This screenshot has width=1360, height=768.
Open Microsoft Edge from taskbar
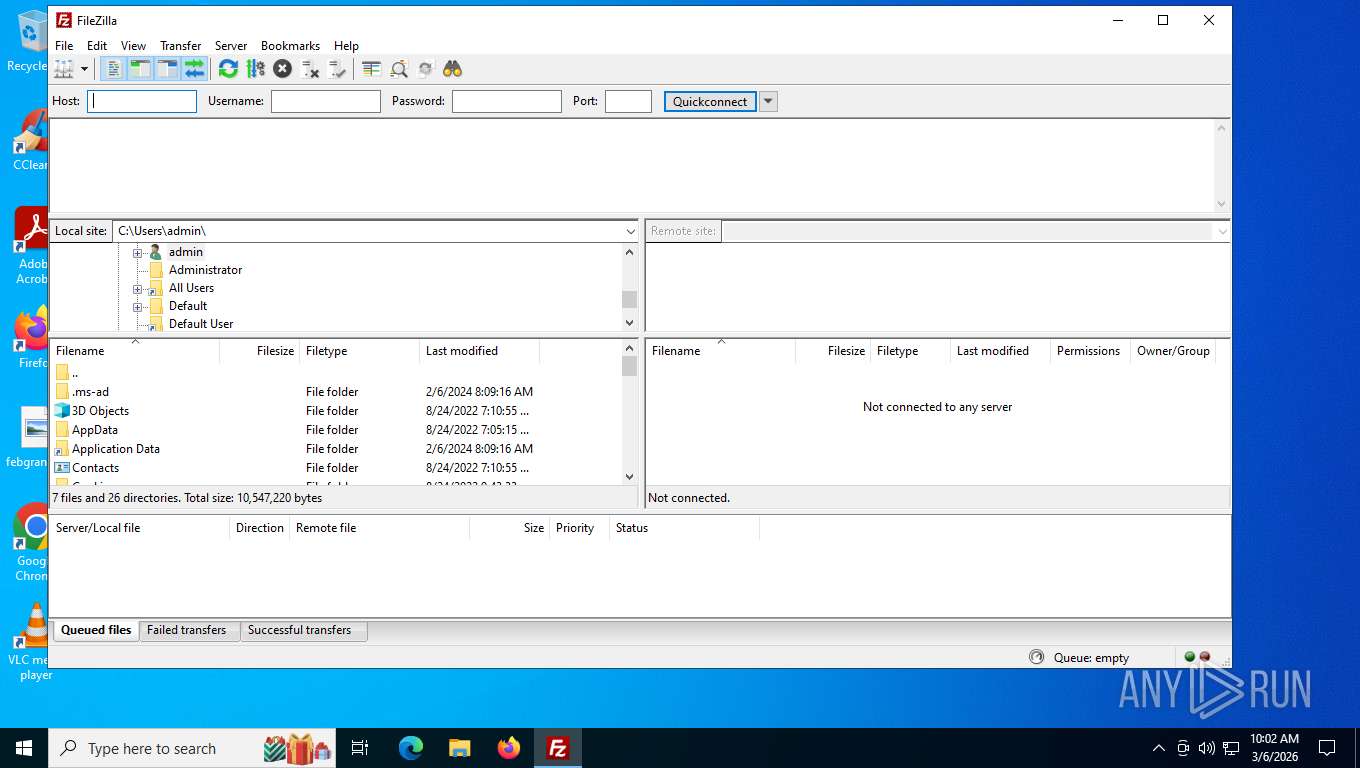click(410, 748)
